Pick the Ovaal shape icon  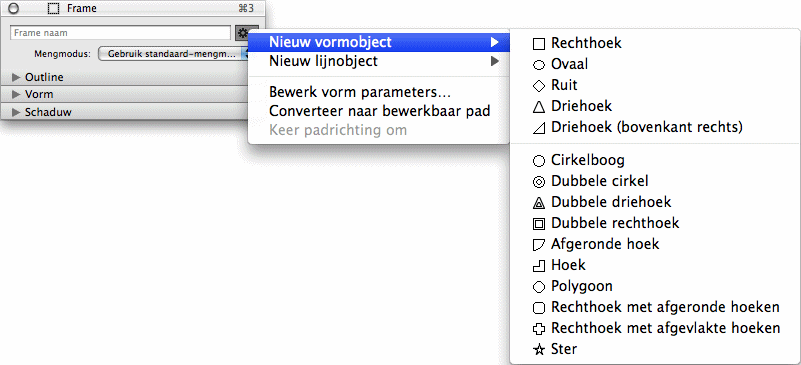tap(538, 65)
